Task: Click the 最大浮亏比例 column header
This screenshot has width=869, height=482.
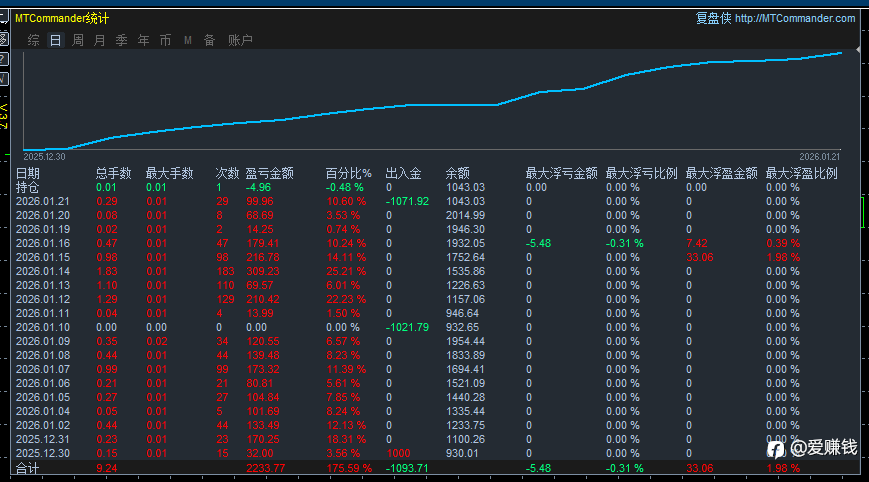Action: pos(641,173)
